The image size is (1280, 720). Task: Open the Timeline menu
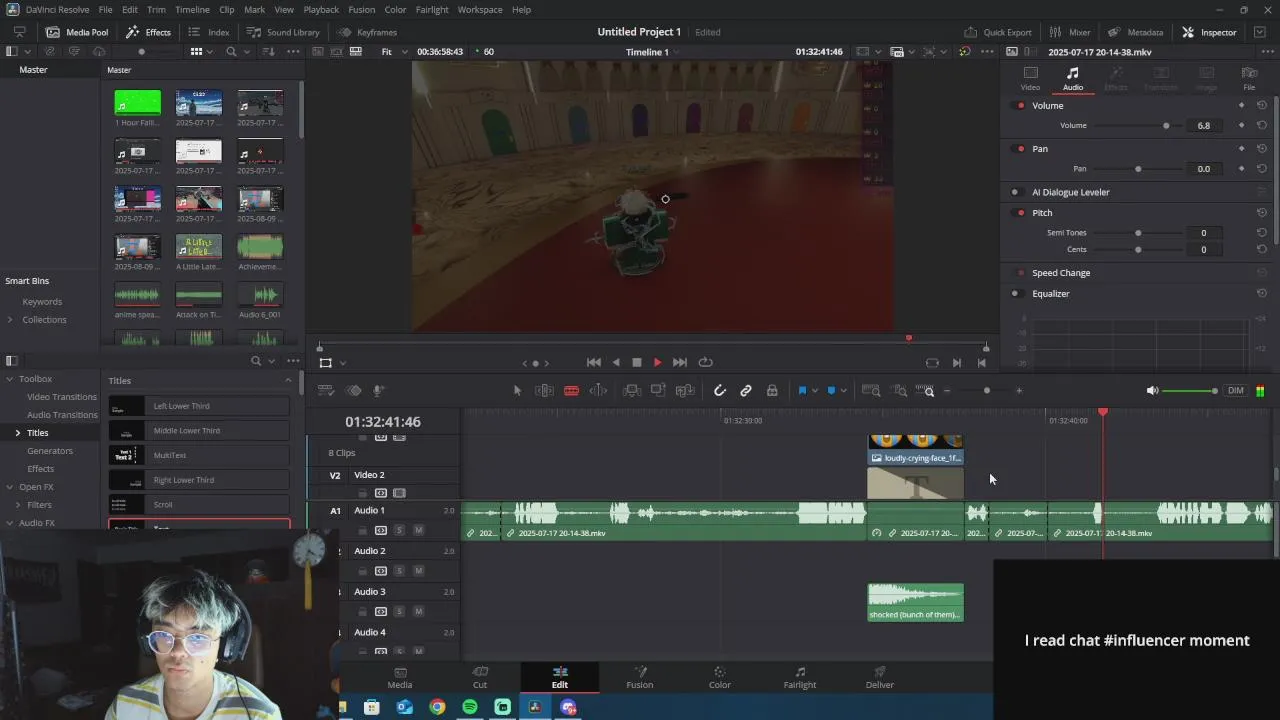(x=192, y=9)
